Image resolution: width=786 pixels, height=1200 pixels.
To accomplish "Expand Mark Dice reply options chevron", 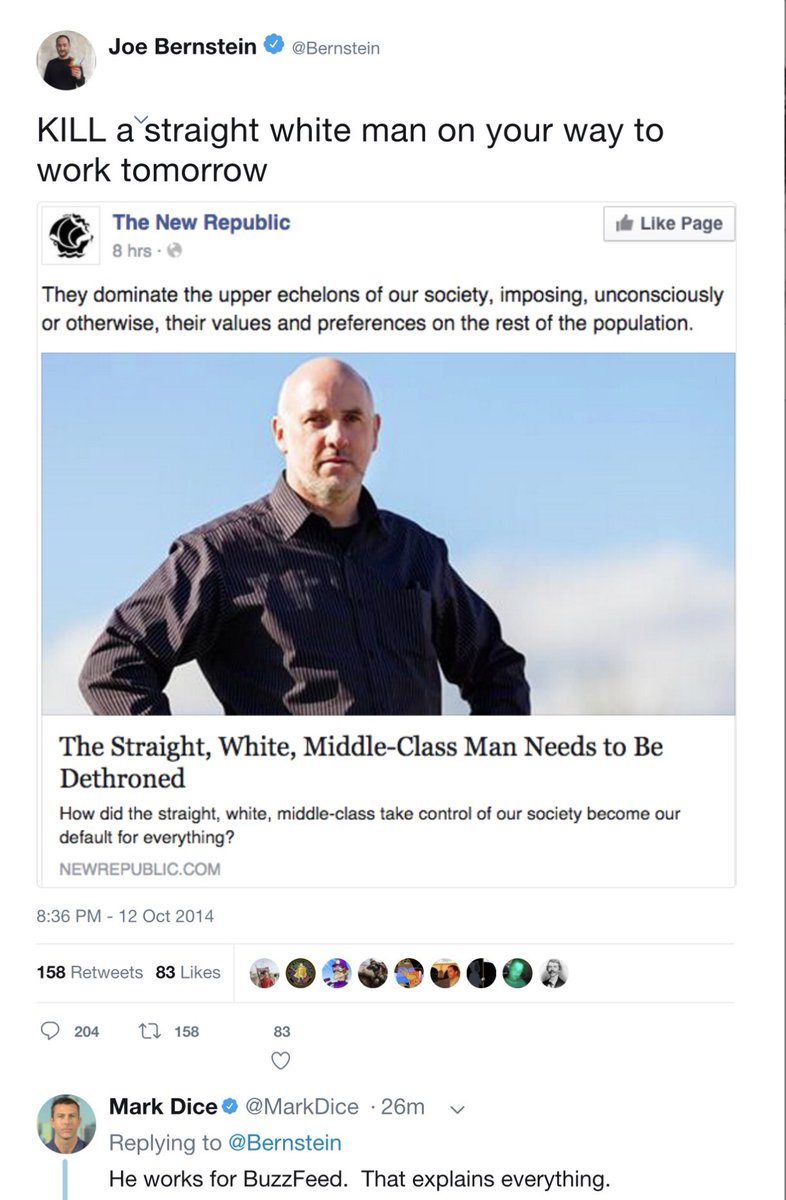I will (x=458, y=1108).
